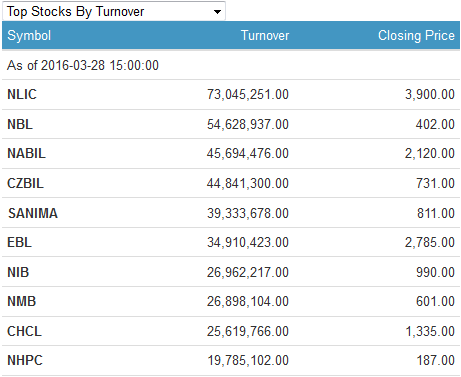Click the Closing Price column header
461x377 pixels.
pos(416,35)
